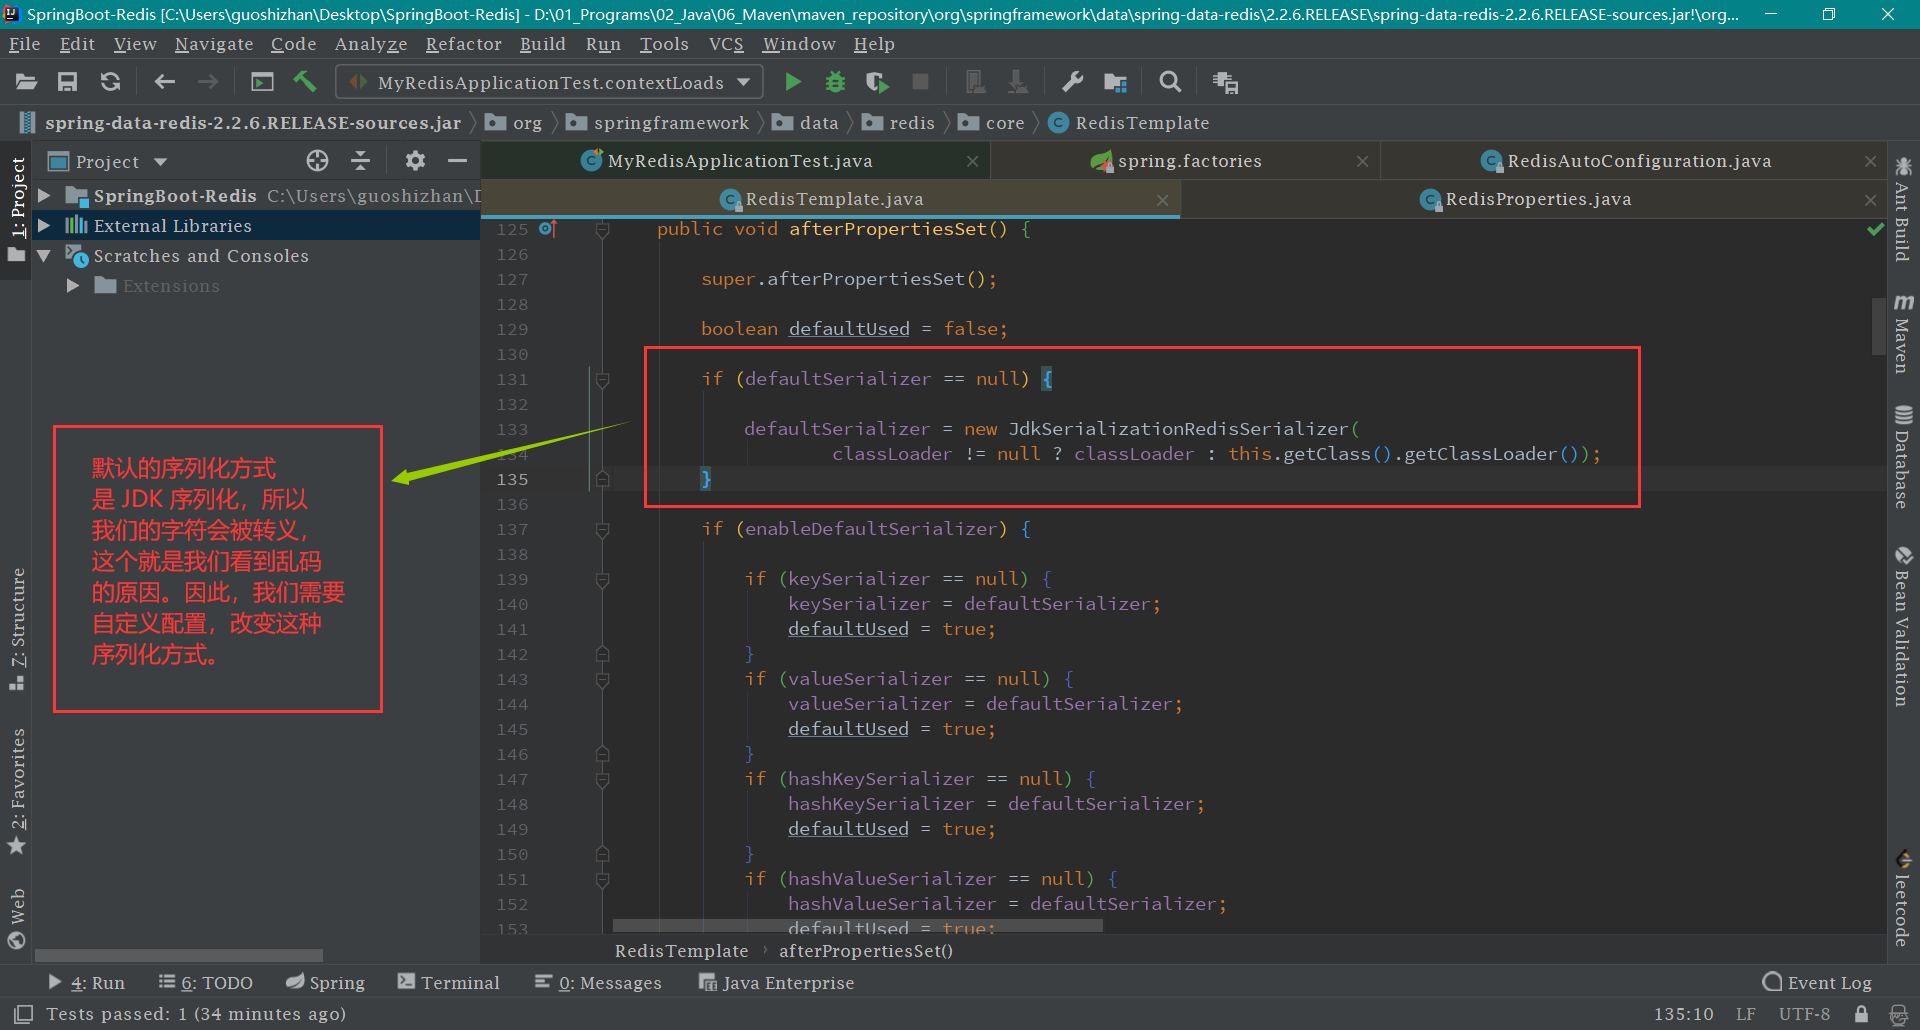
Task: Toggle read-only lock icon in status bar
Action: tap(1861, 1014)
